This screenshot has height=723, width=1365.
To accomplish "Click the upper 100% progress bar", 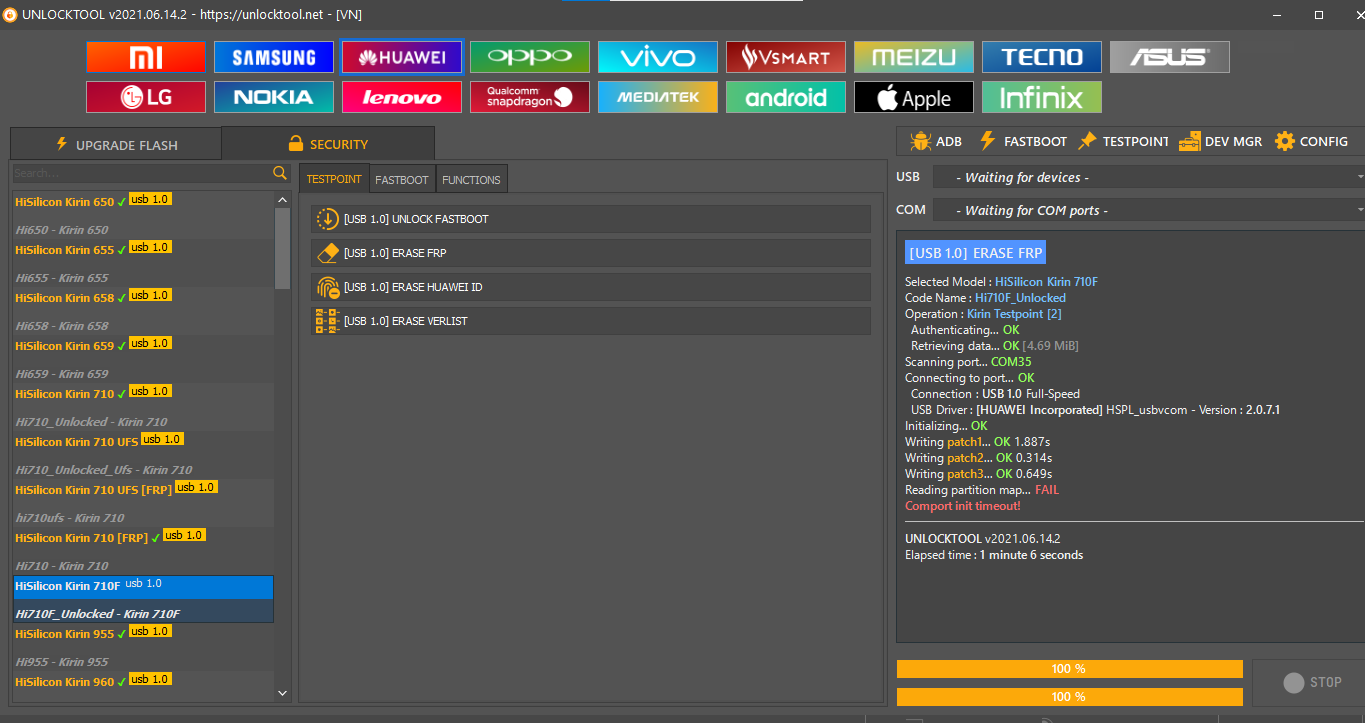I will point(1069,669).
